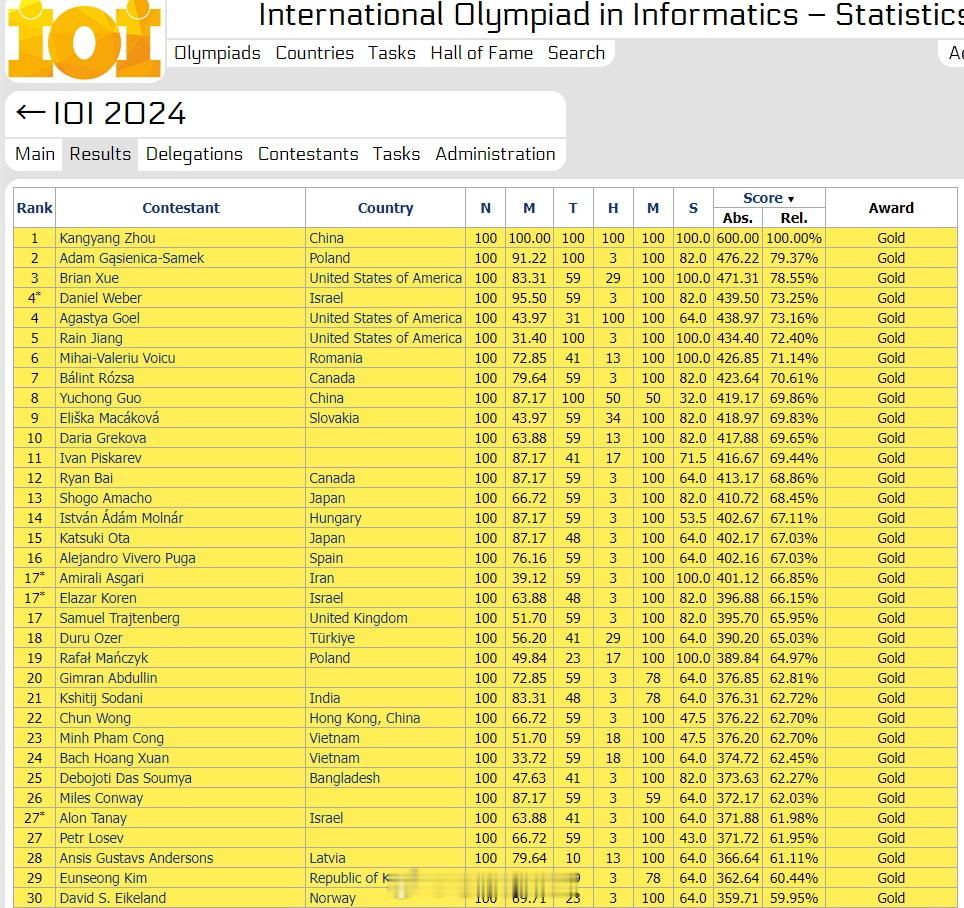Image resolution: width=964 pixels, height=908 pixels.
Task: Open the Countries menu
Action: (x=314, y=53)
